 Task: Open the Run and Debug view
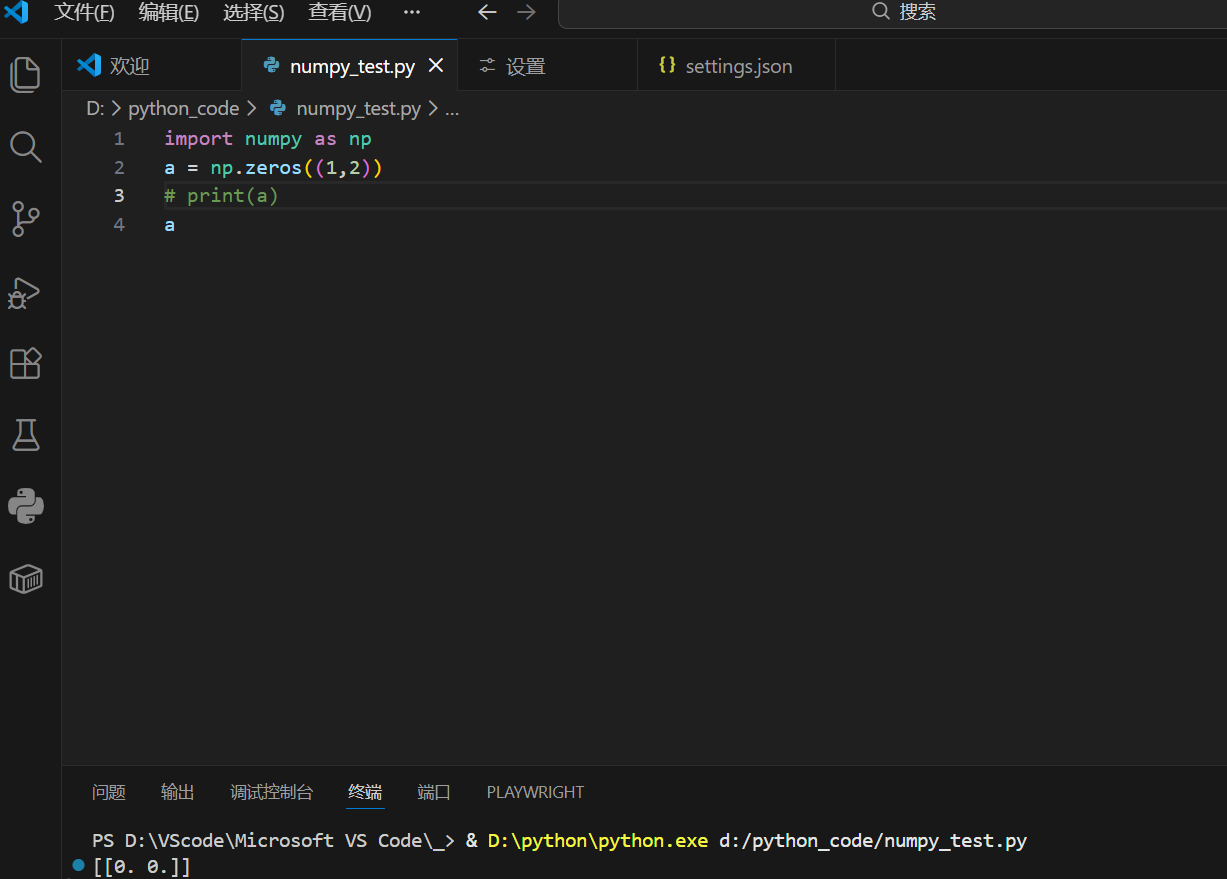click(x=26, y=292)
